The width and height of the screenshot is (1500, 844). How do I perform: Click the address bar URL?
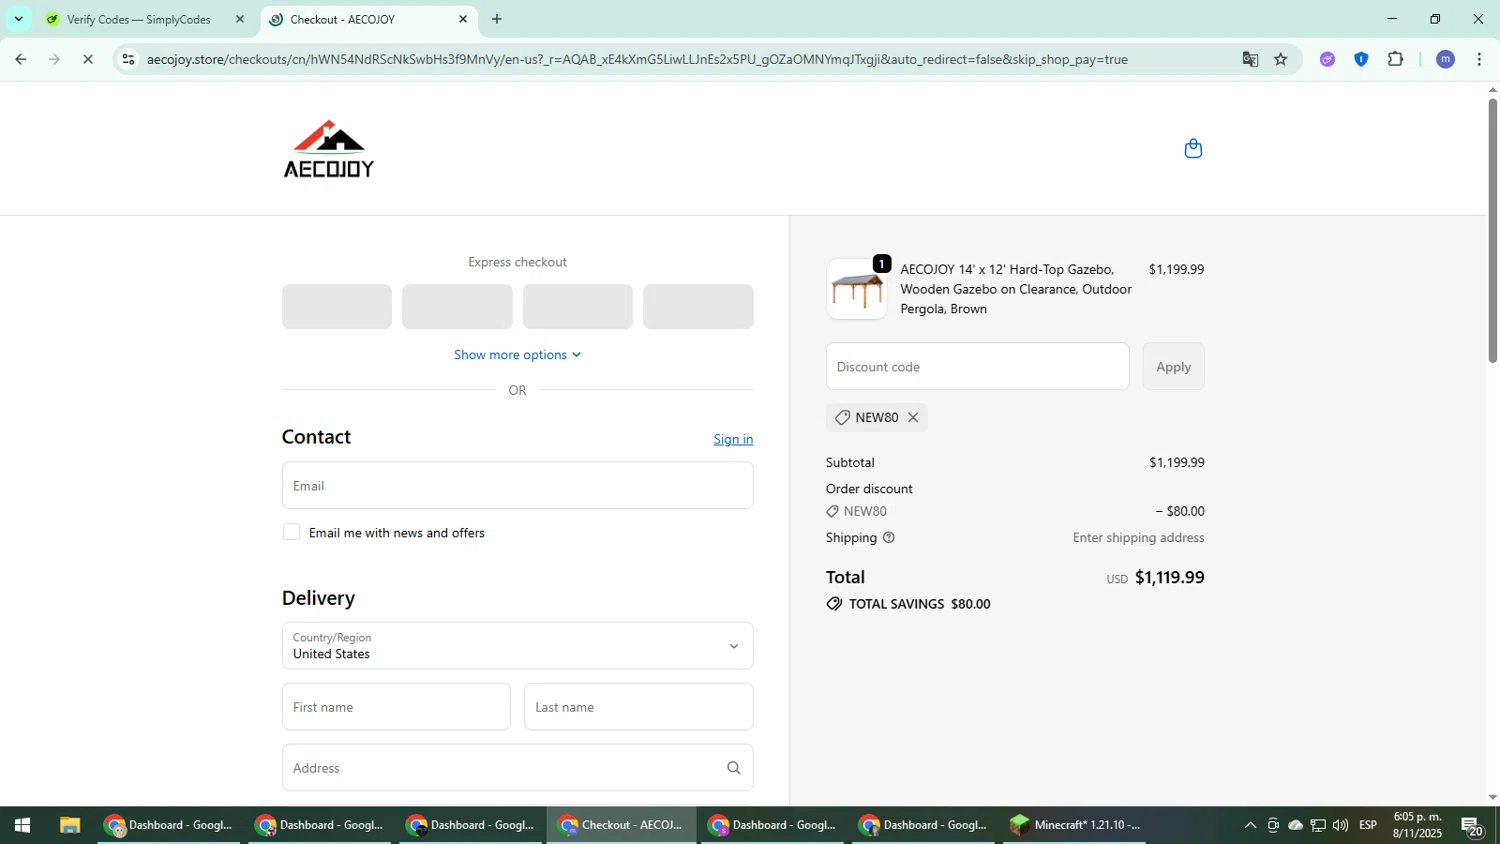[637, 60]
